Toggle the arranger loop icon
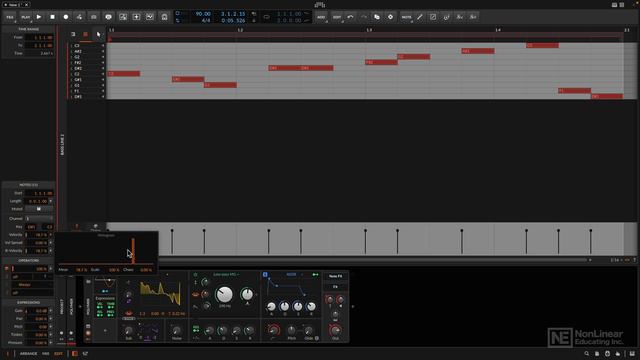The width and height of the screenshot is (640, 360). tap(267, 17)
